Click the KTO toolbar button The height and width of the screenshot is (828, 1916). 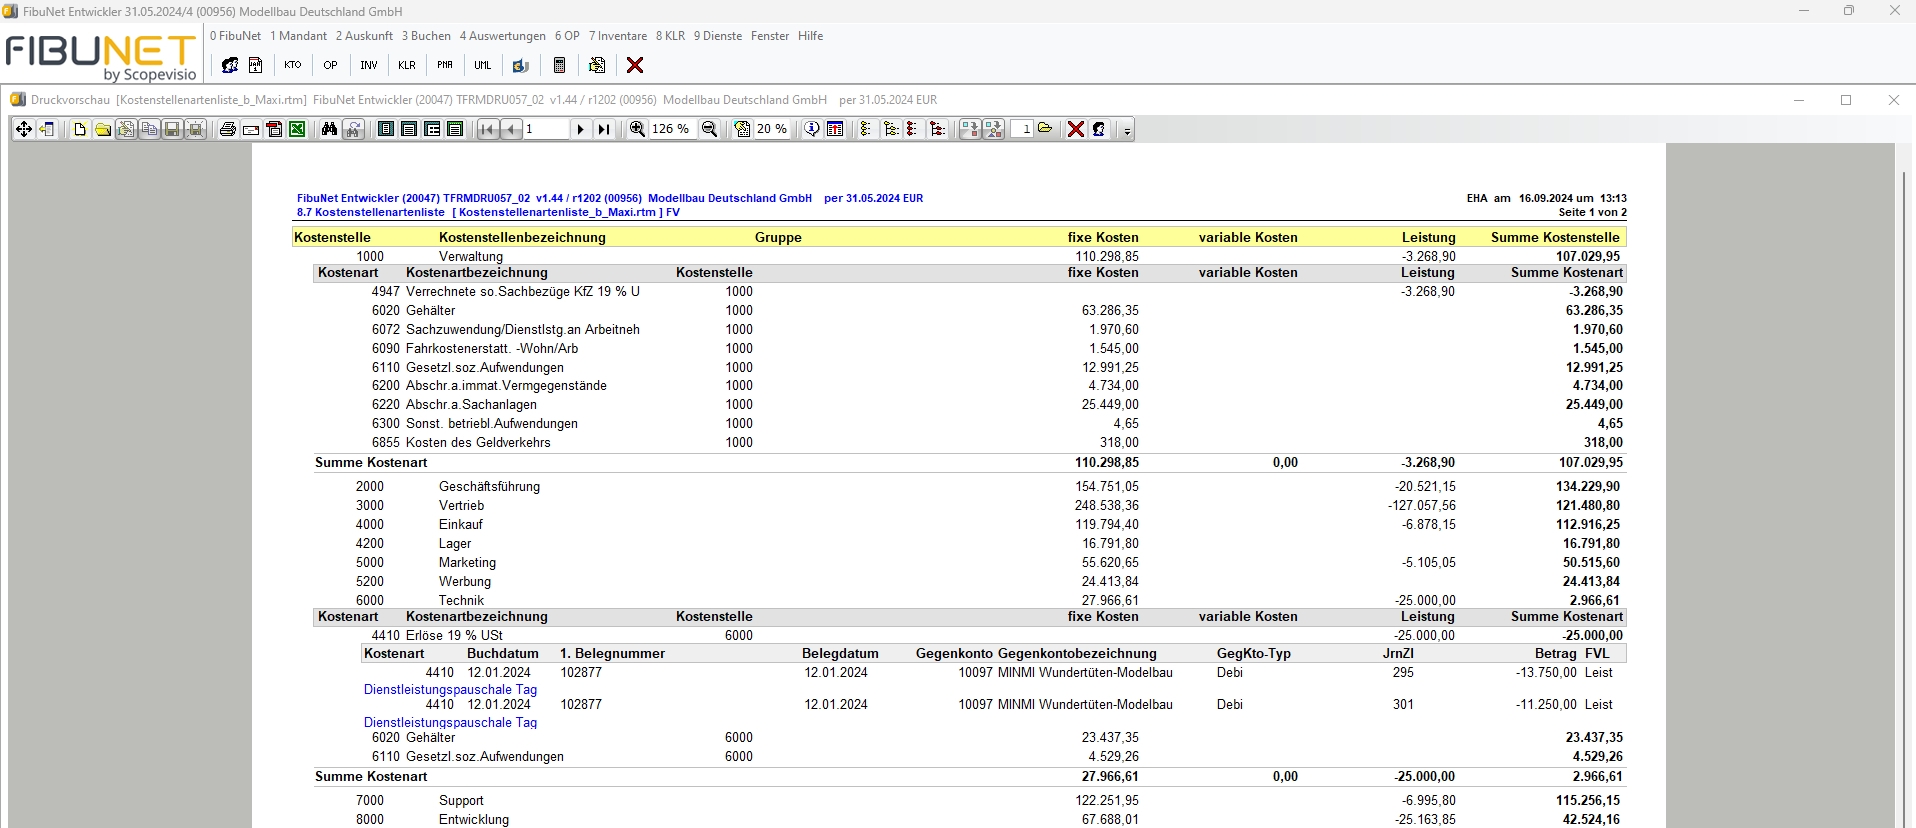292,65
